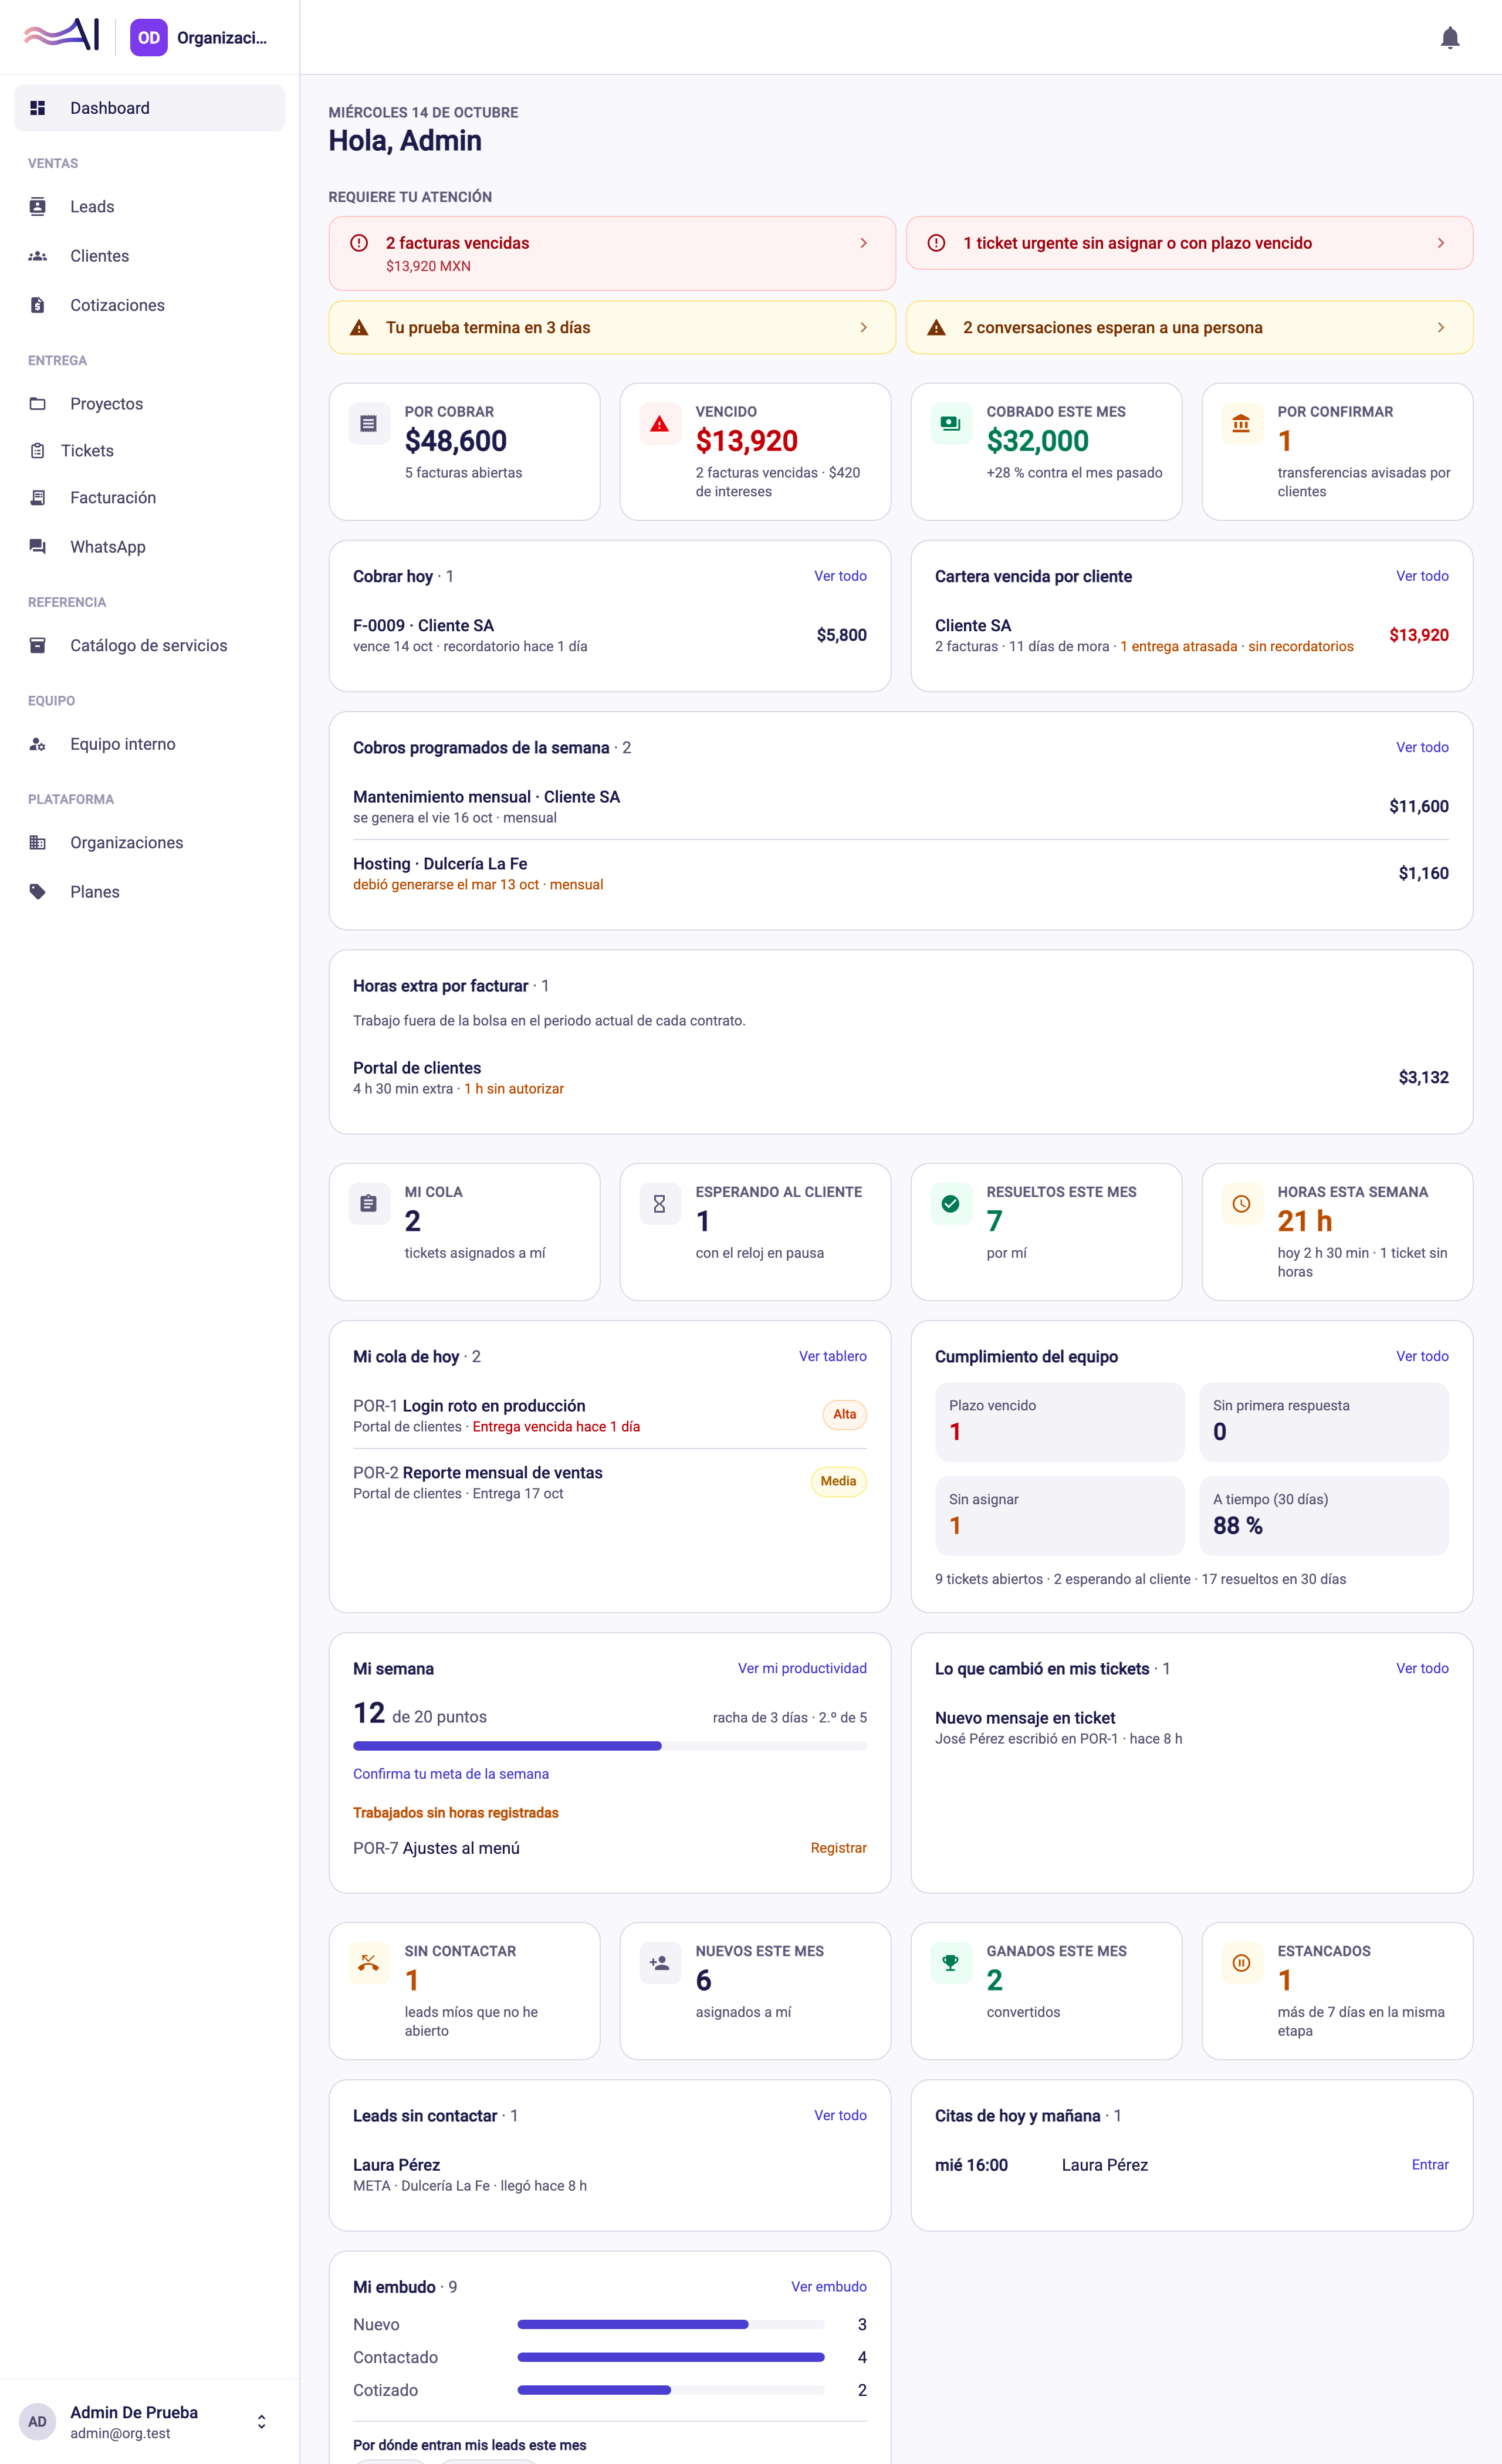
Task: Click the Facturación receipt icon
Action: (x=38, y=498)
